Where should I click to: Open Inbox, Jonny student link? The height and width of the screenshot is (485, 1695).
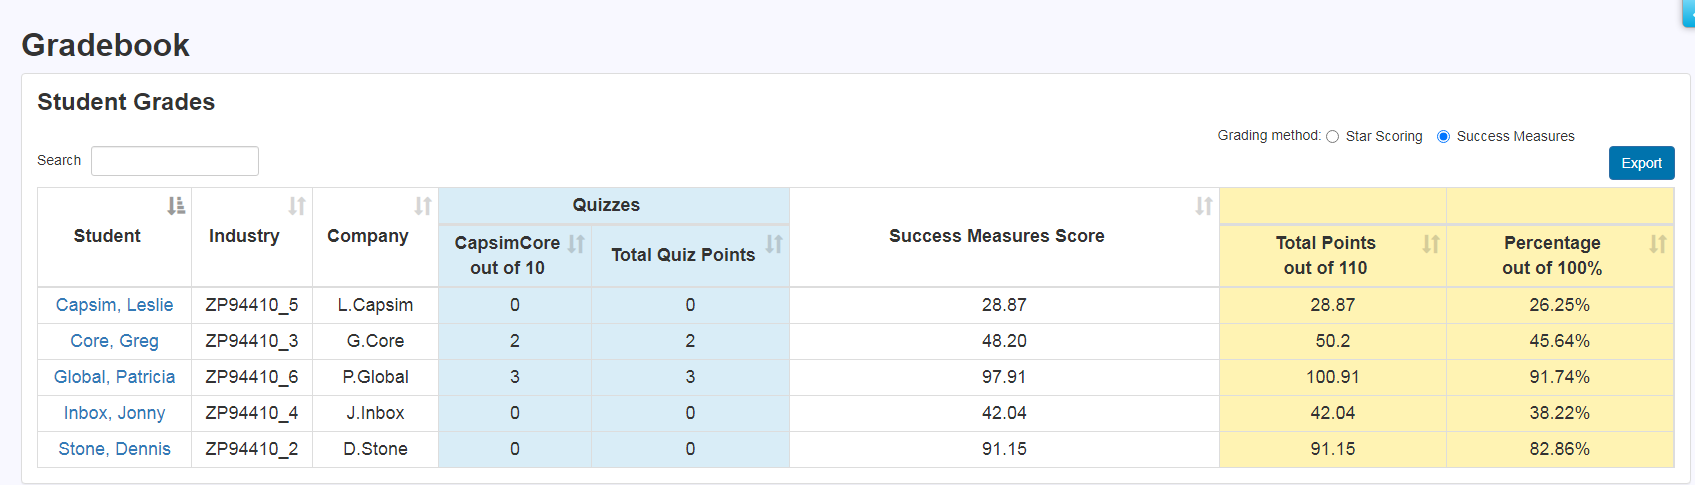coord(114,413)
